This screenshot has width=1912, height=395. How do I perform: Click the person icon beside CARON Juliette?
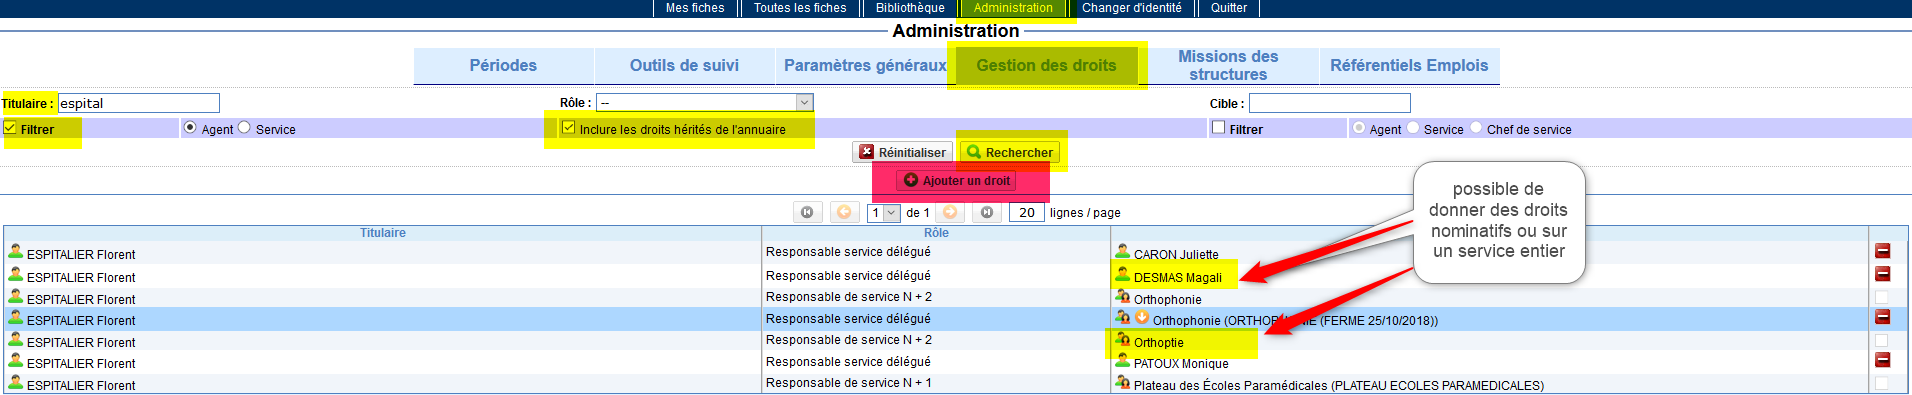pyautogui.click(x=1122, y=251)
